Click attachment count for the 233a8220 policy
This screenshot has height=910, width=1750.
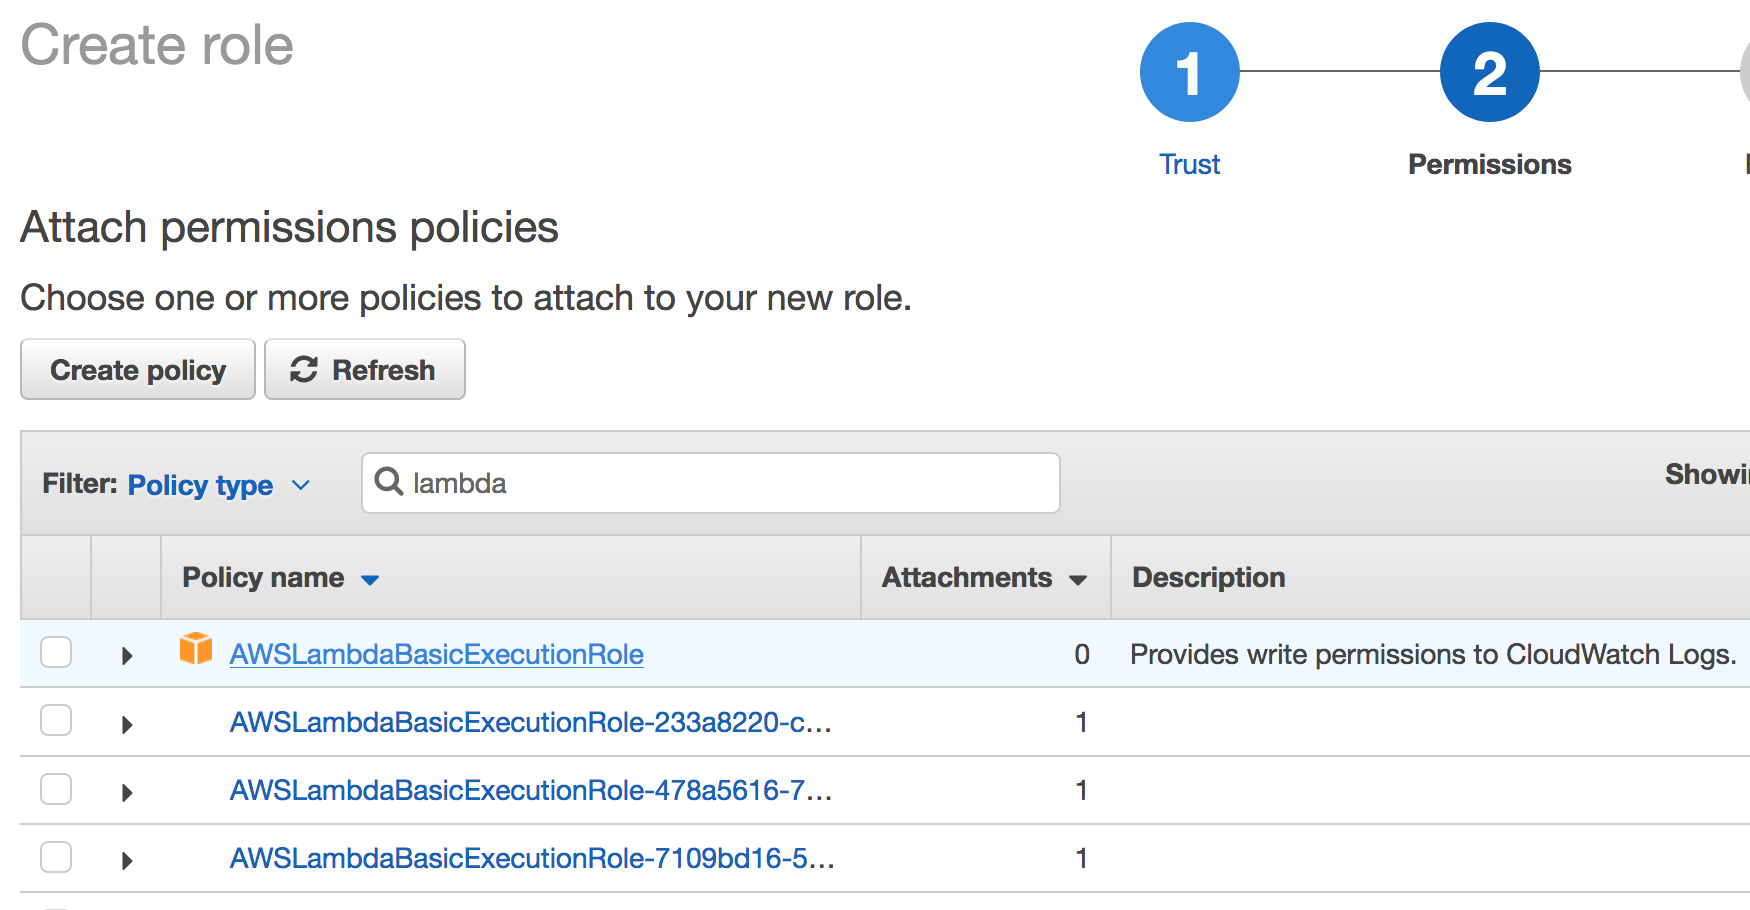(x=1081, y=722)
